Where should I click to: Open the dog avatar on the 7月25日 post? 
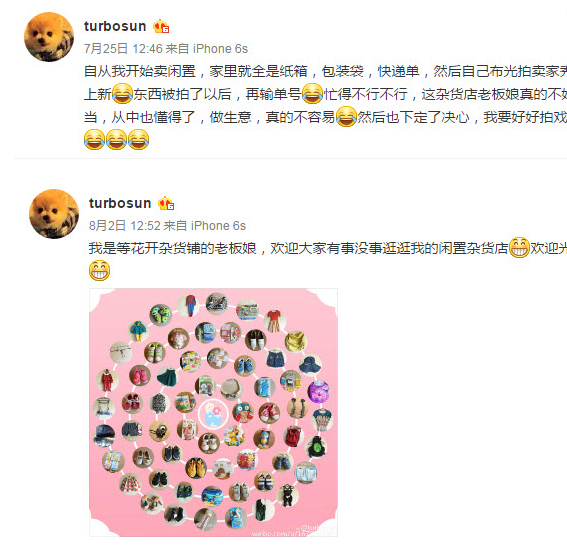point(49,37)
